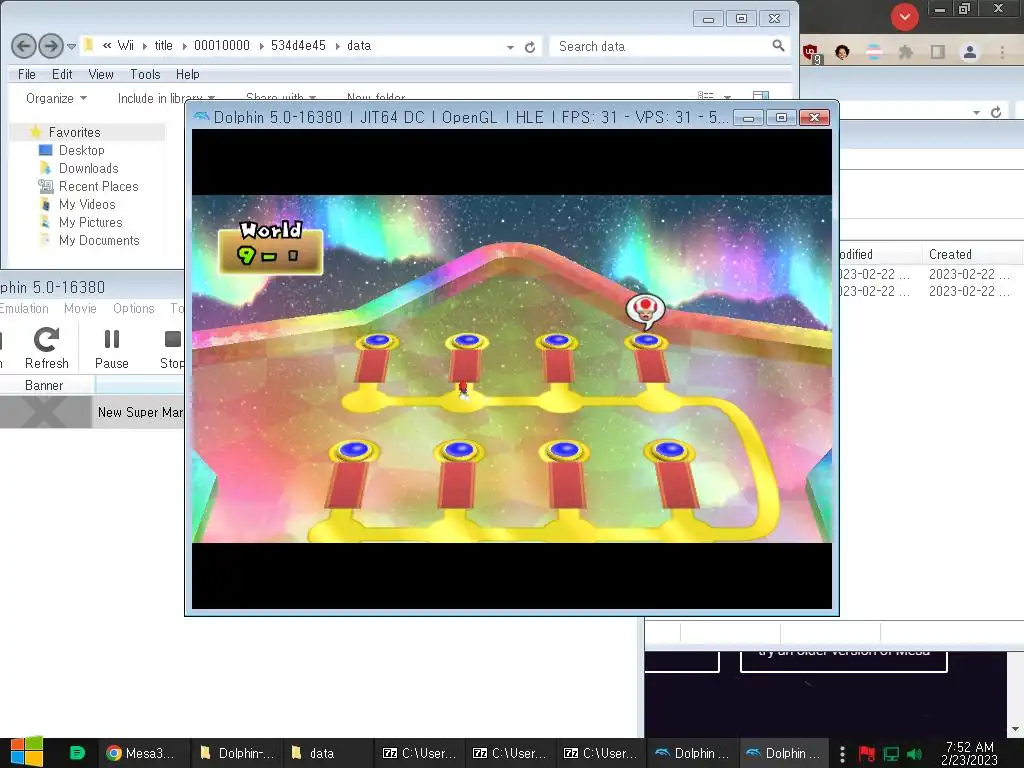Open Include in library dropdown

(166, 99)
